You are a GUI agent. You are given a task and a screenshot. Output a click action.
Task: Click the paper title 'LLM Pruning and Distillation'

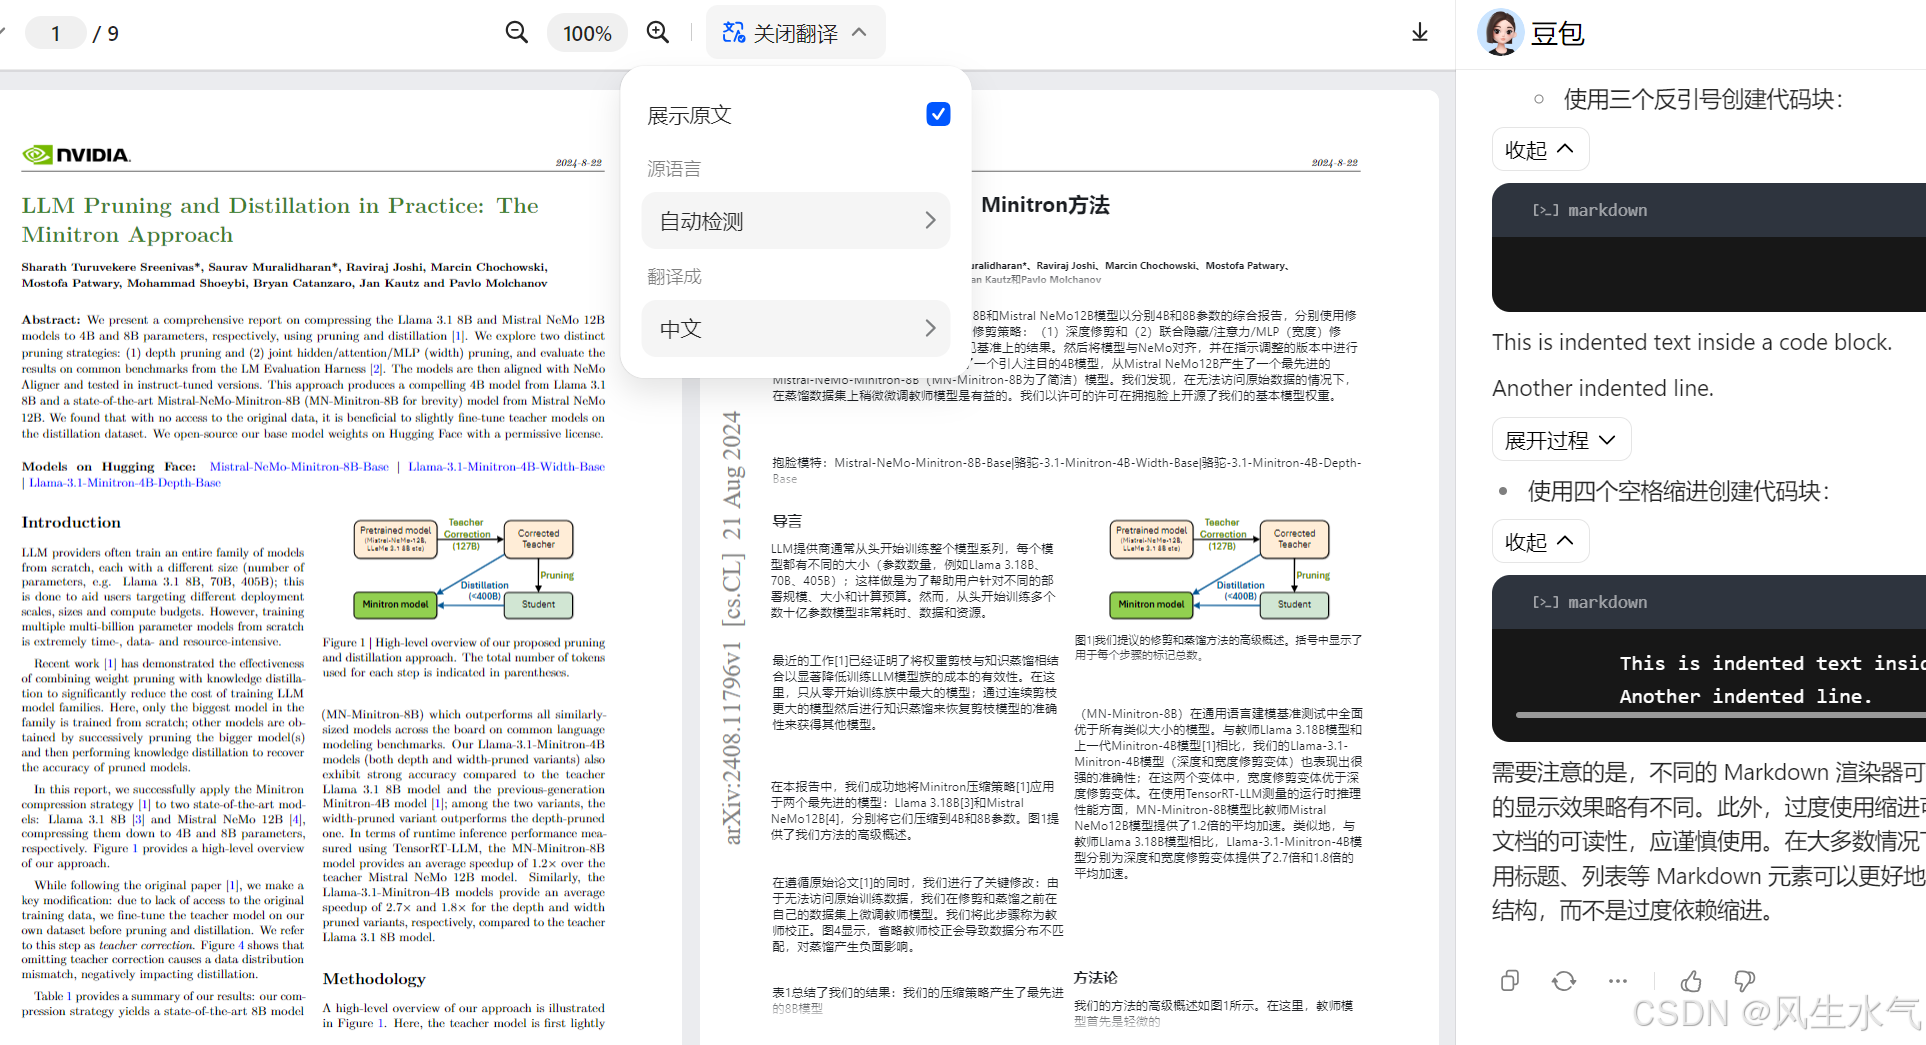coord(280,220)
